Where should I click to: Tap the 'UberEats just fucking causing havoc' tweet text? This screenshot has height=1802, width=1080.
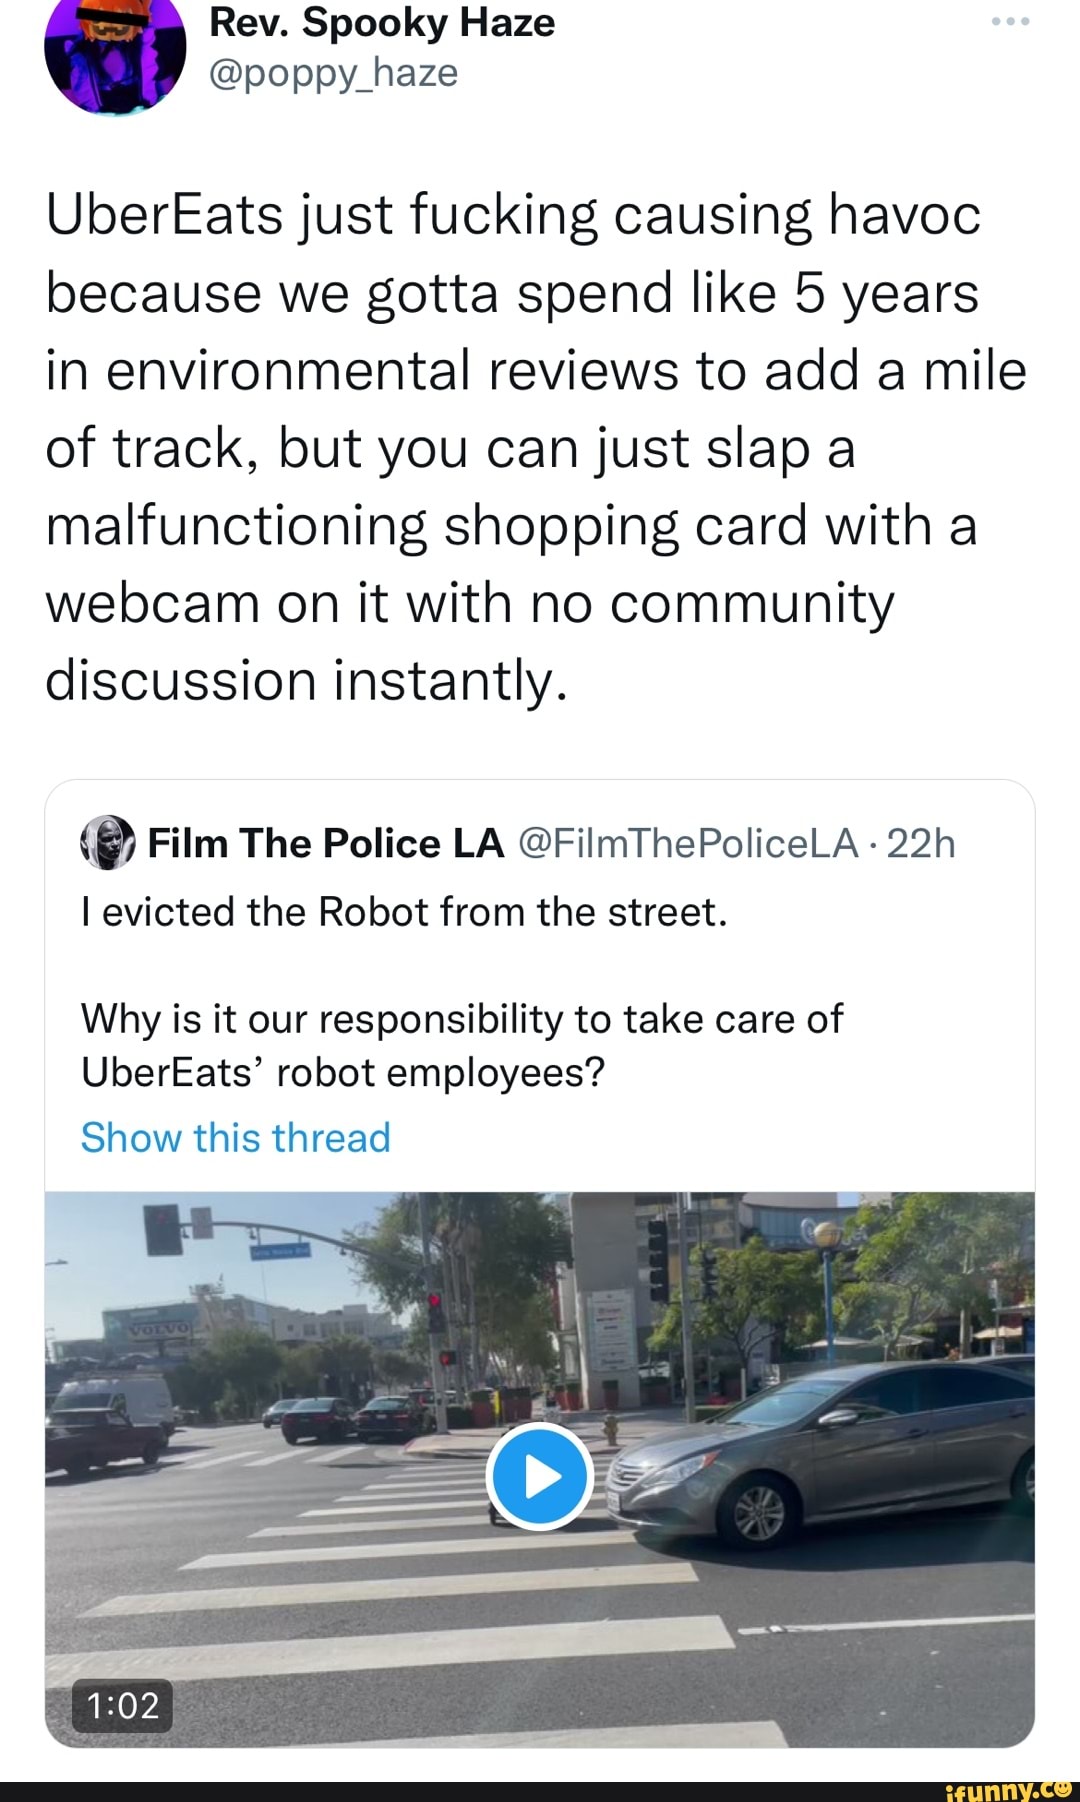pos(513,215)
